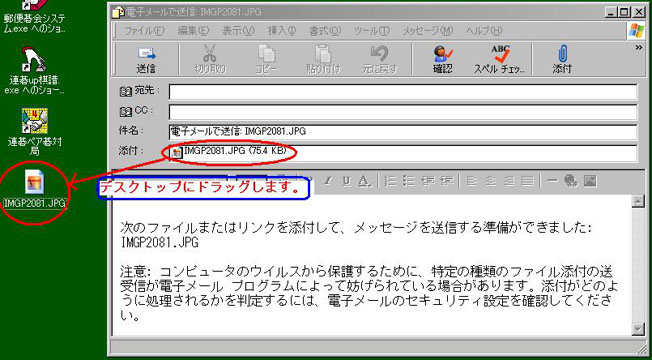The image size is (652, 360).
Task: Click the 添付 paperclip attach icon
Action: point(562,54)
